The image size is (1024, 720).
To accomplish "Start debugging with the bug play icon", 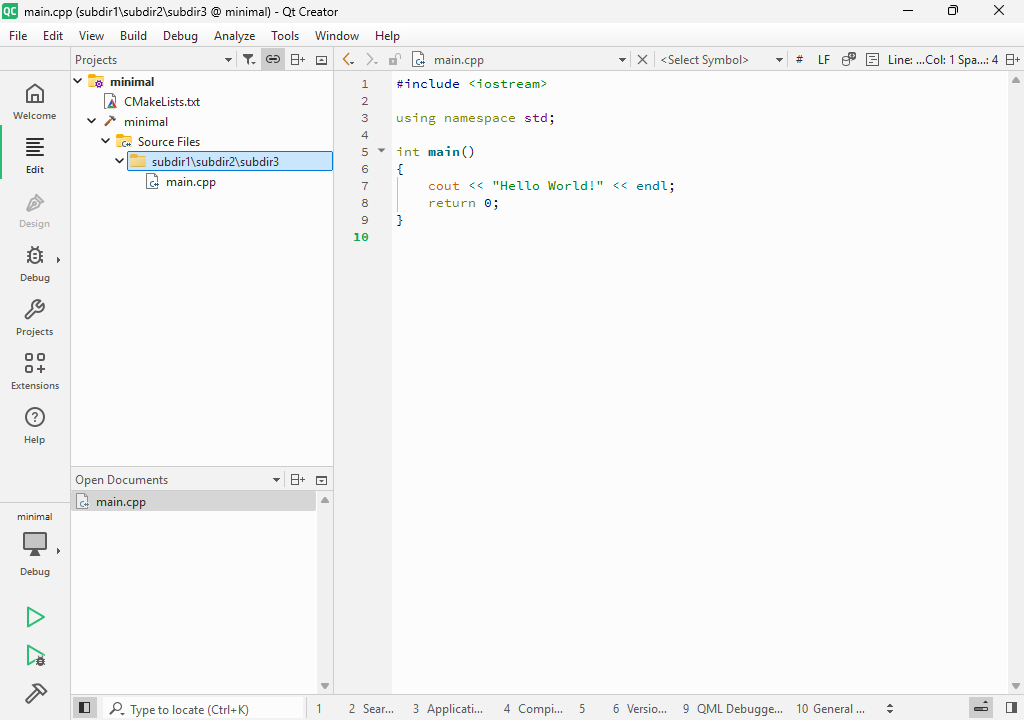I will (34, 656).
